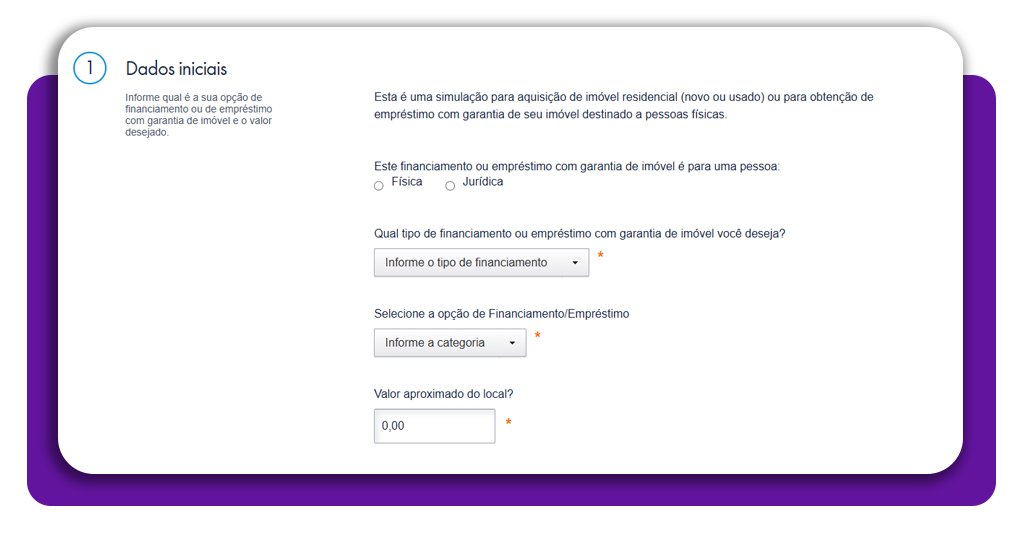
Task: Click required asterisk beside the value field
Action: pos(508,424)
